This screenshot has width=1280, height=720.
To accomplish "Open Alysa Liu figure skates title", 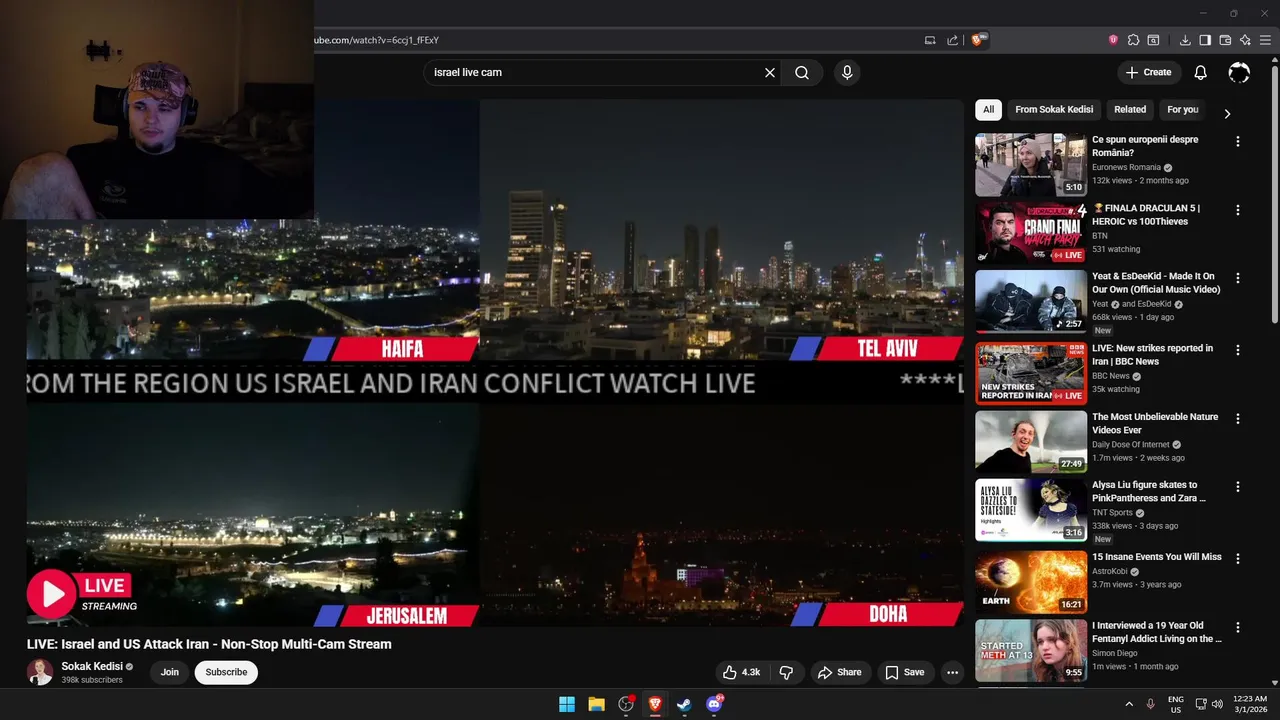I will click(1149, 491).
